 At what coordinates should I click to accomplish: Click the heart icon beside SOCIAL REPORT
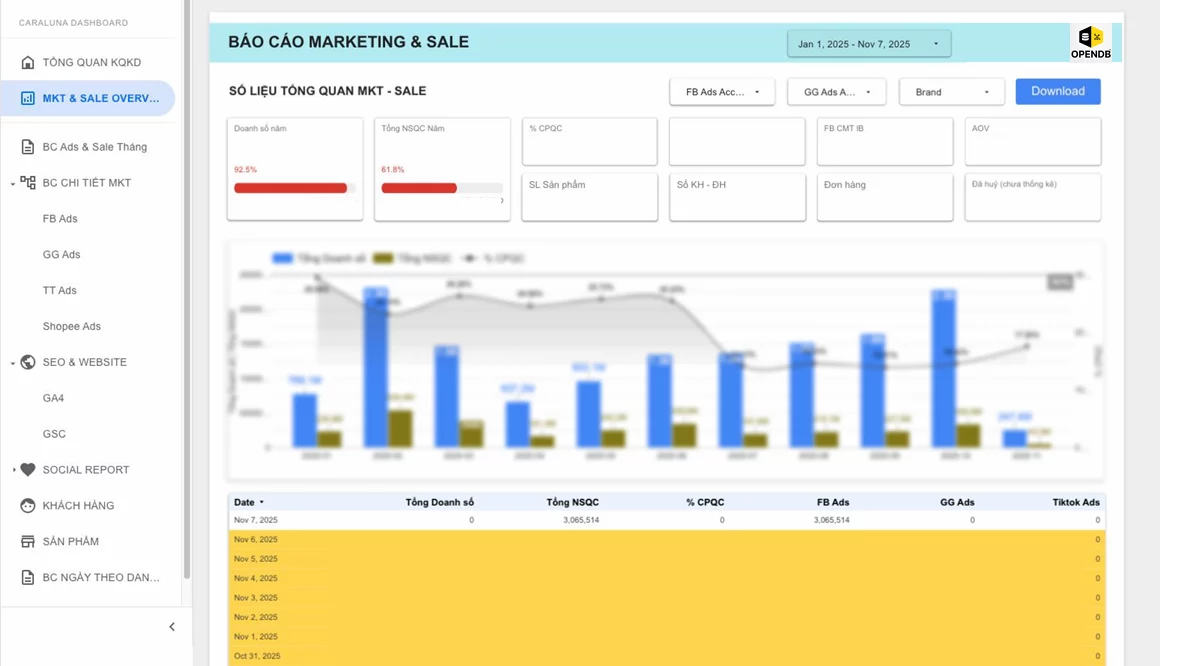28,469
